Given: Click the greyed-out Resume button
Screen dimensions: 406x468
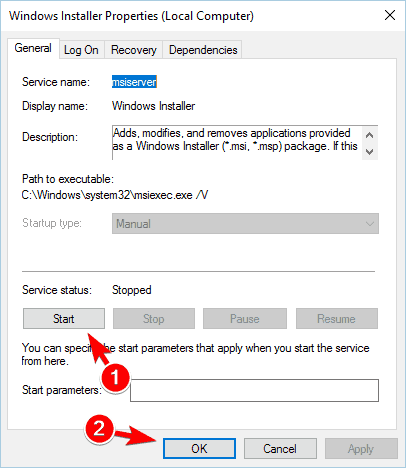Looking at the screenshot, I should (x=337, y=319).
